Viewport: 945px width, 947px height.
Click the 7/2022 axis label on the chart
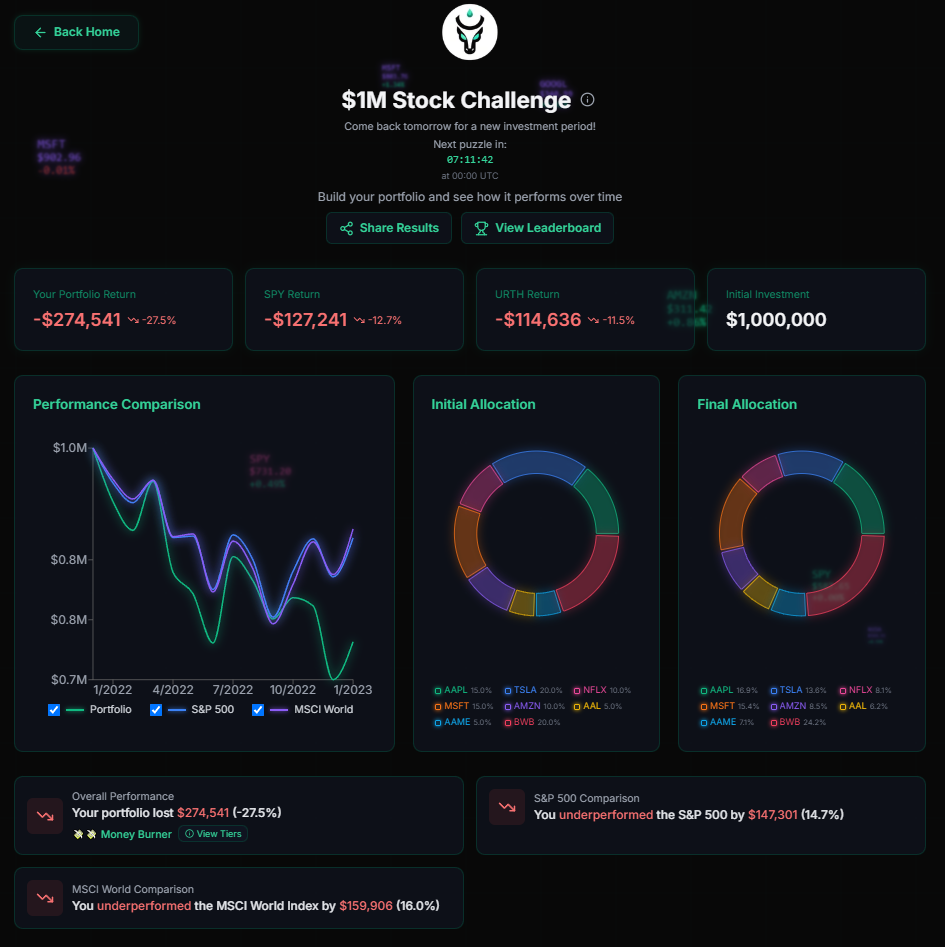coord(232,690)
